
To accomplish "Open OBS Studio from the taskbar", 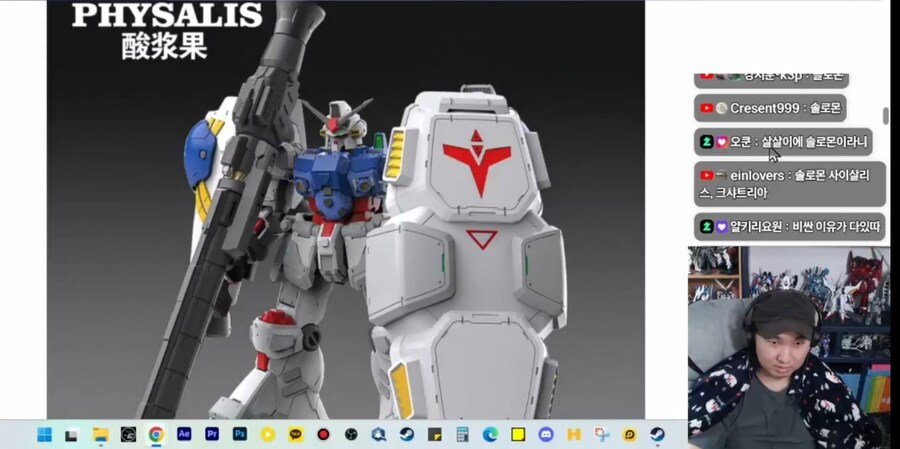I will (x=351, y=435).
